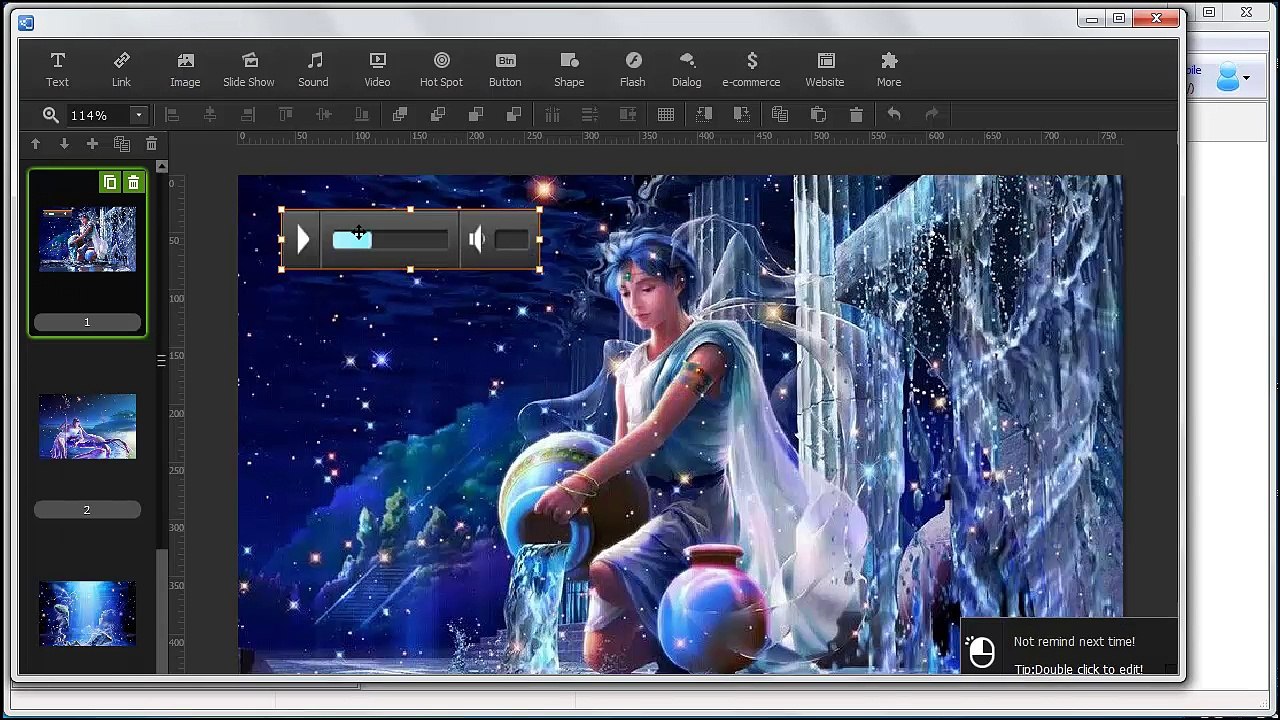This screenshot has width=1280, height=720.
Task: Click the speaker icon on audio player
Action: point(477,240)
